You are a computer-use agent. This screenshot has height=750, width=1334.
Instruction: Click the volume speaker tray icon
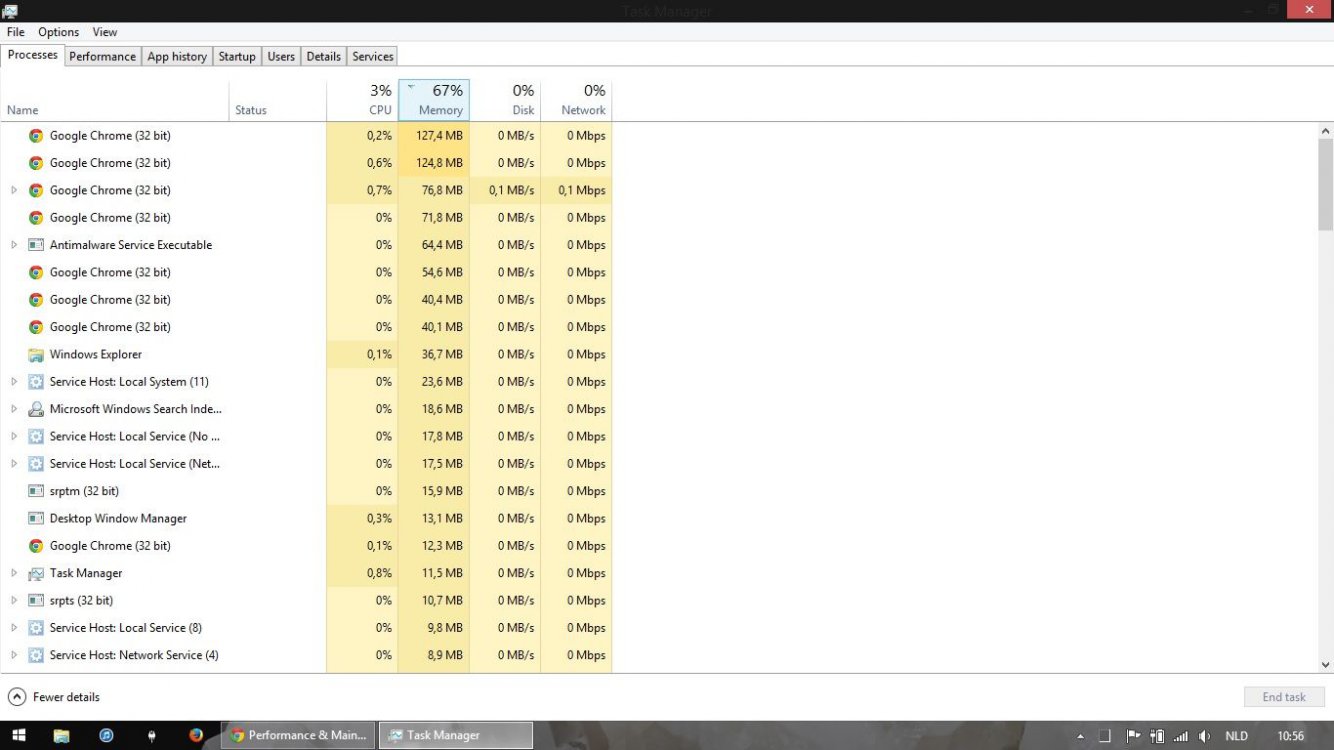1204,735
